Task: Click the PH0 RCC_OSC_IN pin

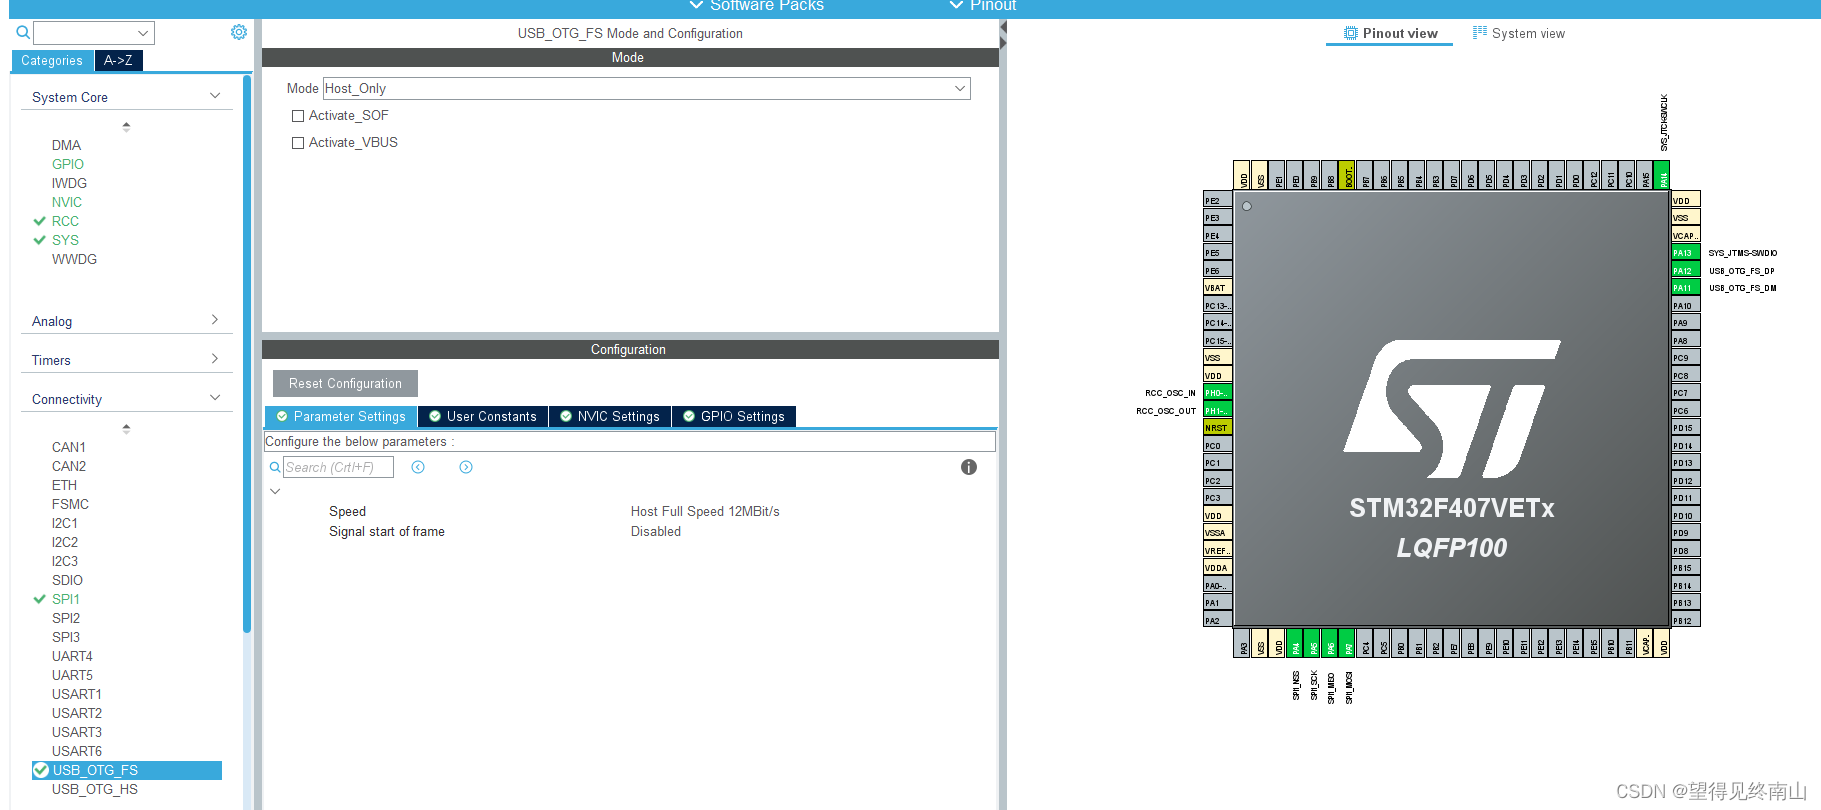Action: 1217,393
